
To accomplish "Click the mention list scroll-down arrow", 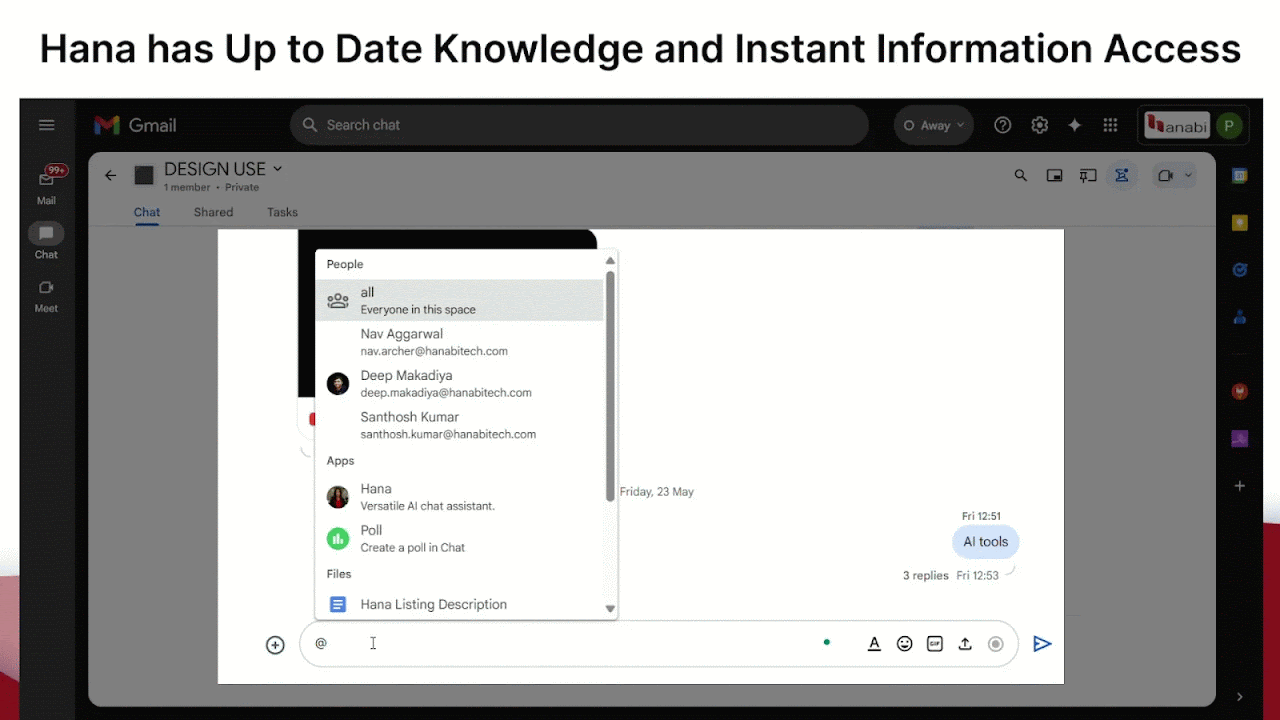I will [x=610, y=608].
